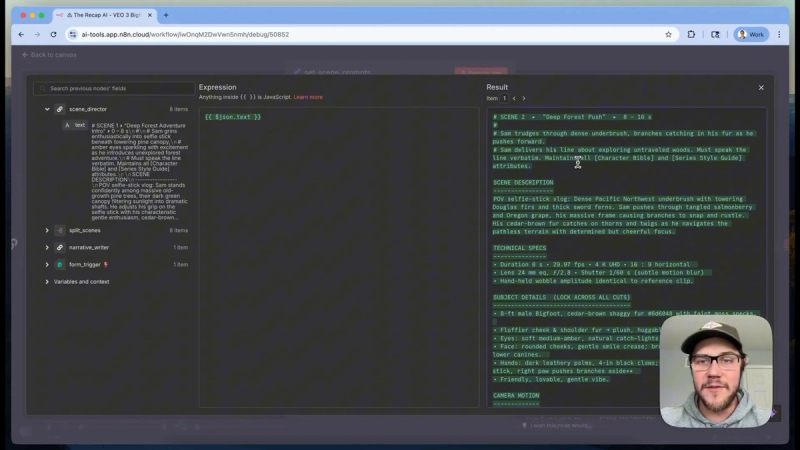This screenshot has height=450, width=800.
Task: Click the split_scenes node icon
Action: pos(60,231)
